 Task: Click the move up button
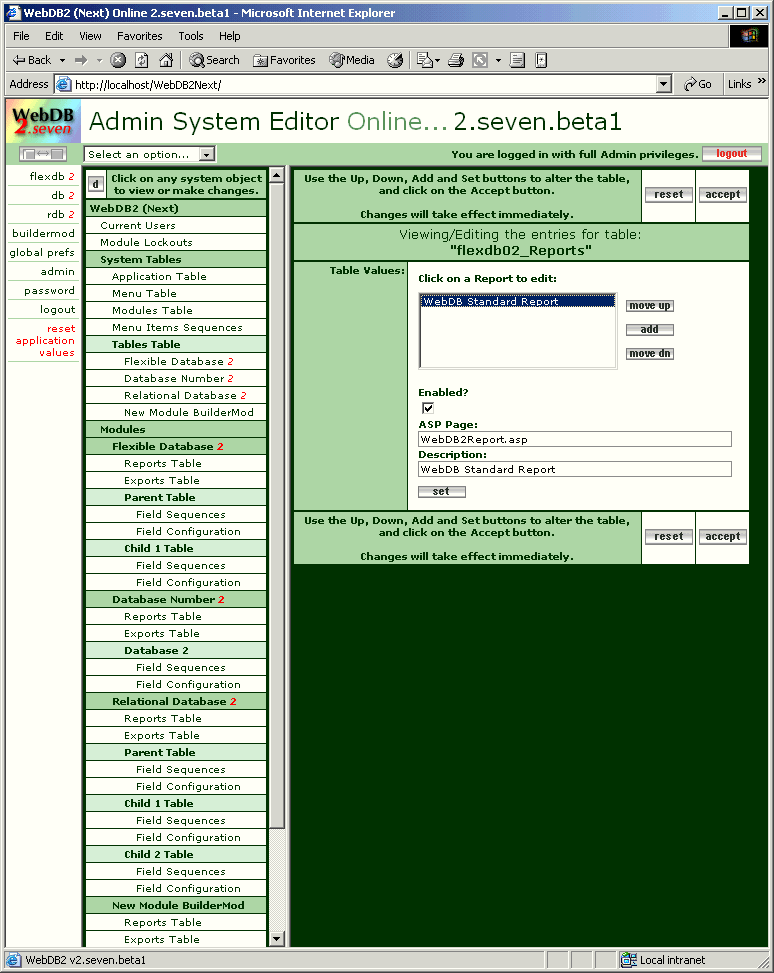(x=649, y=306)
